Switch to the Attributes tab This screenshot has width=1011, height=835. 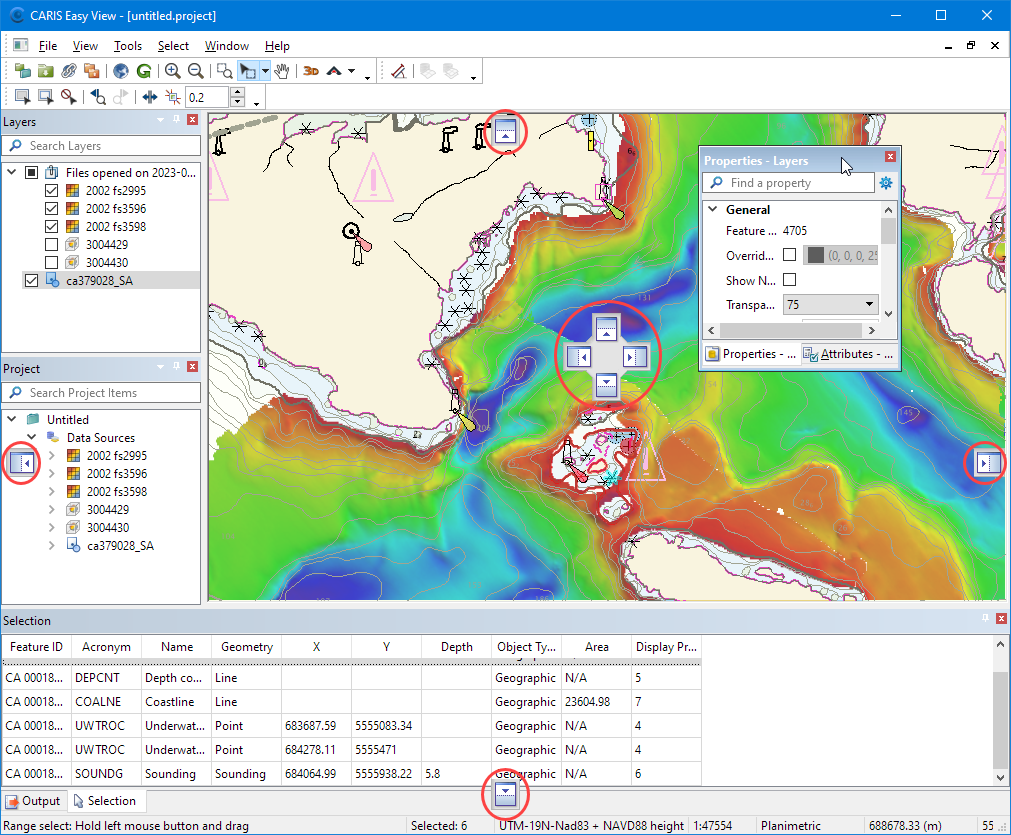click(848, 354)
